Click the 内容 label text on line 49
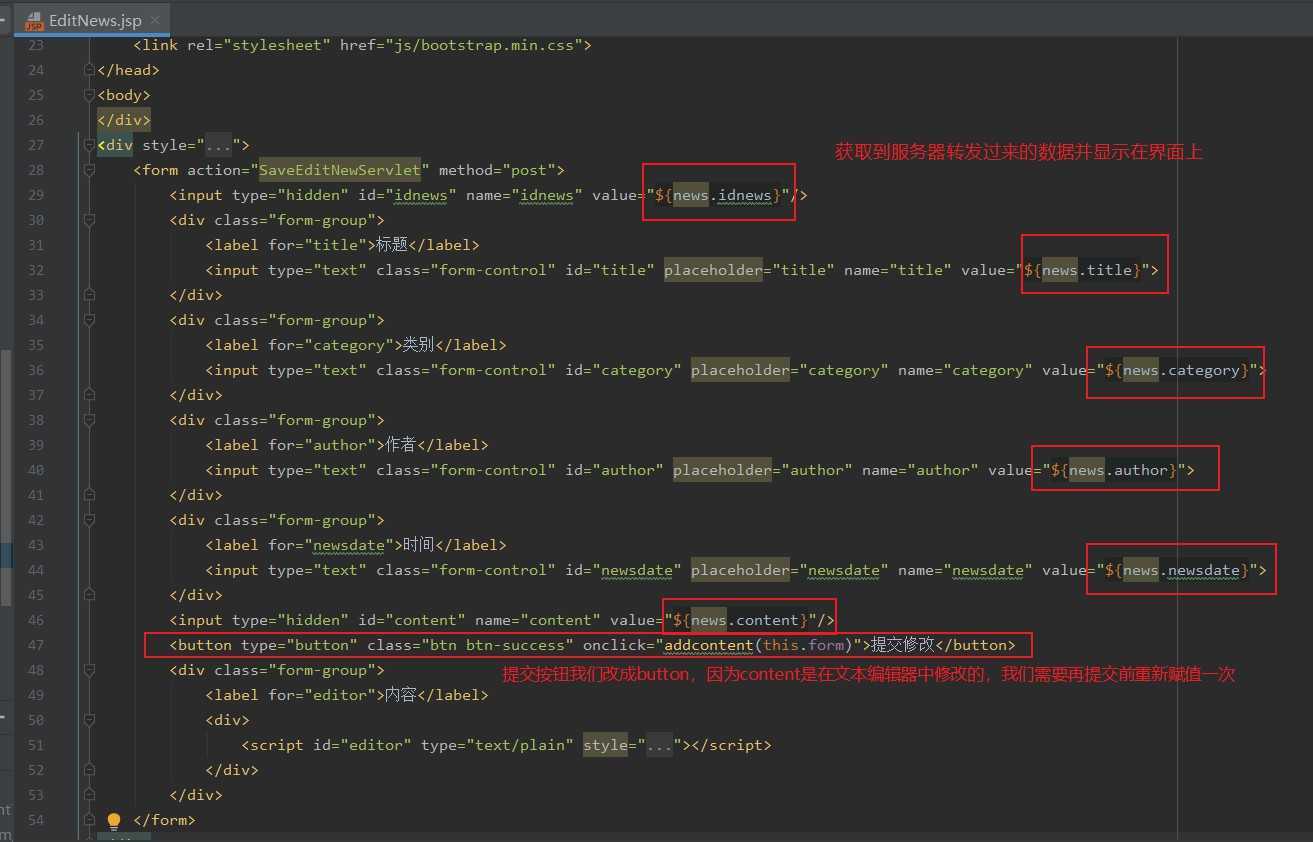Image resolution: width=1313 pixels, height=842 pixels. pos(401,695)
